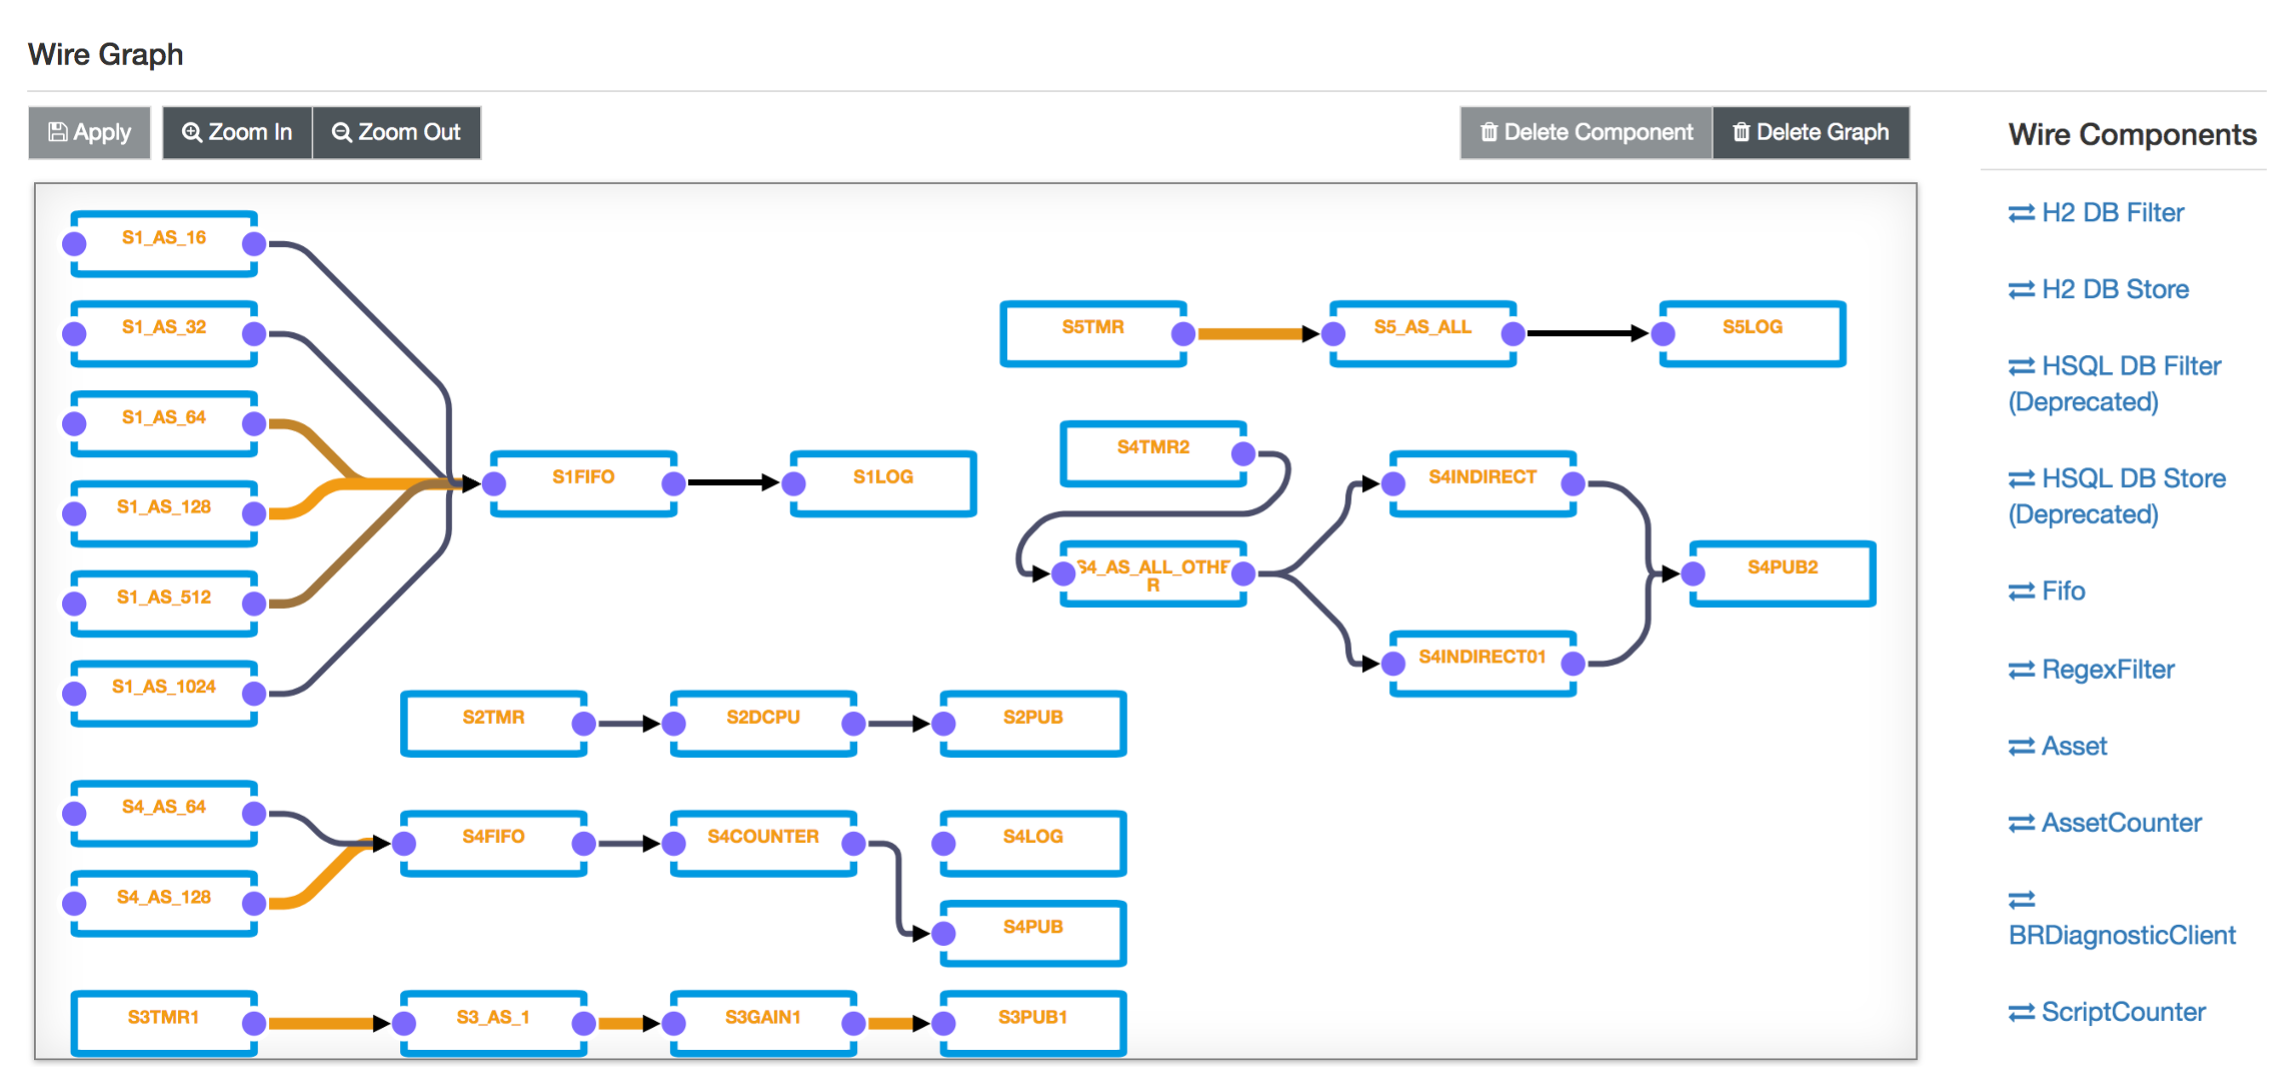Select the S4_AS_ALL_OTHER node

[1154, 573]
